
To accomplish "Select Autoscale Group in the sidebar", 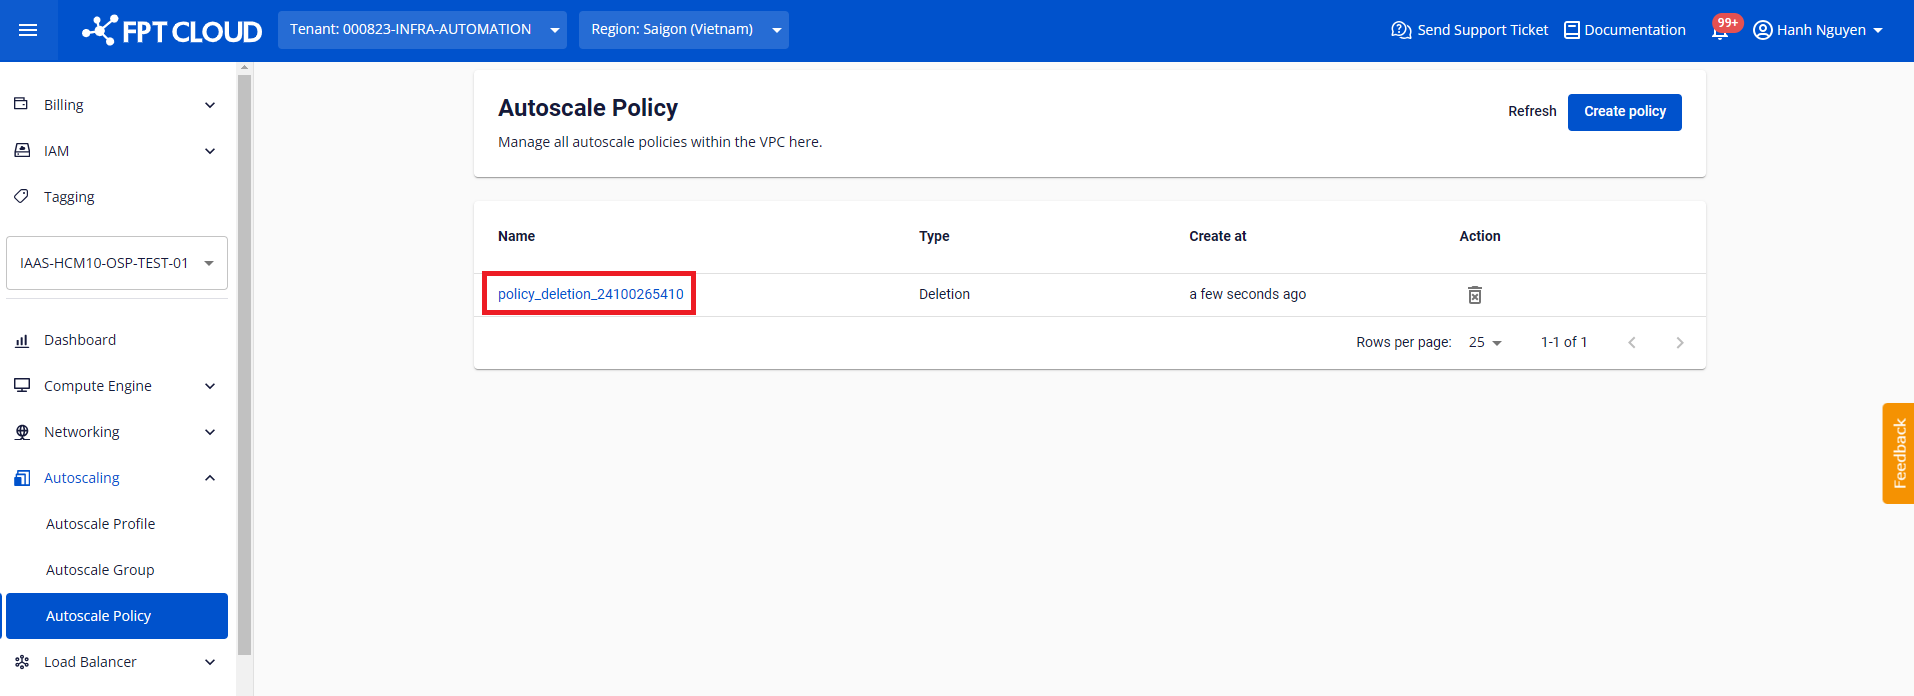I will (x=100, y=570).
